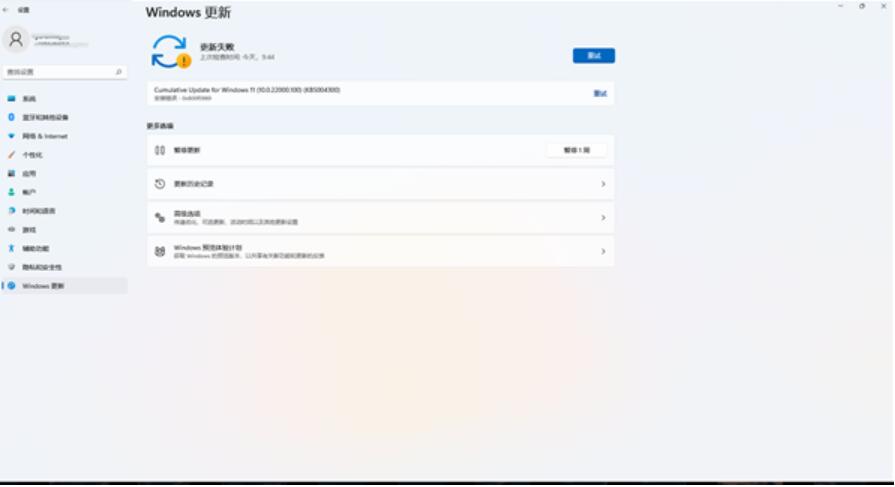Expand 更新历史记录 with its chevron
This screenshot has height=487, width=895.
coord(603,184)
